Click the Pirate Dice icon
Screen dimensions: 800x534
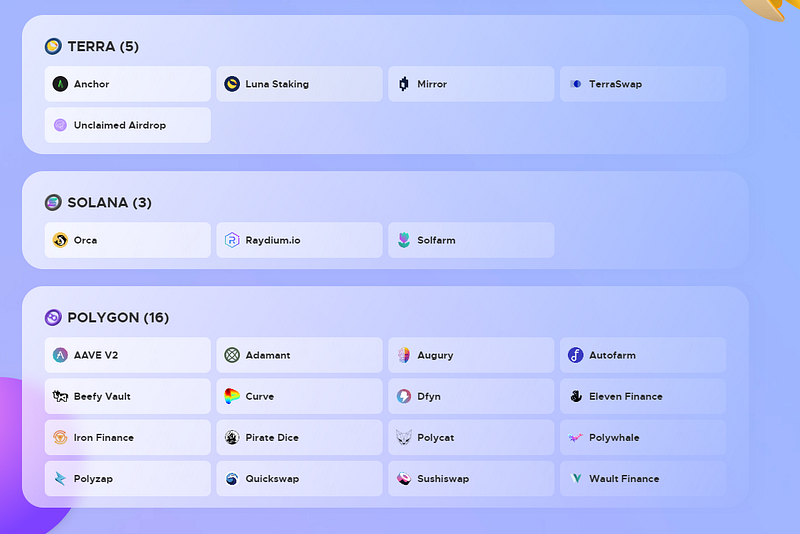click(x=232, y=437)
